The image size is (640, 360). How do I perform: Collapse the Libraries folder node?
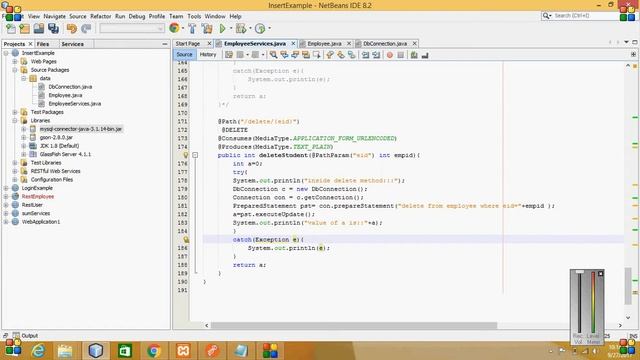(15, 121)
